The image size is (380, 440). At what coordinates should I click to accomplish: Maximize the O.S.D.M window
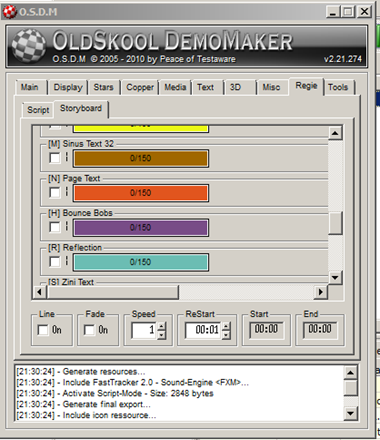click(348, 12)
